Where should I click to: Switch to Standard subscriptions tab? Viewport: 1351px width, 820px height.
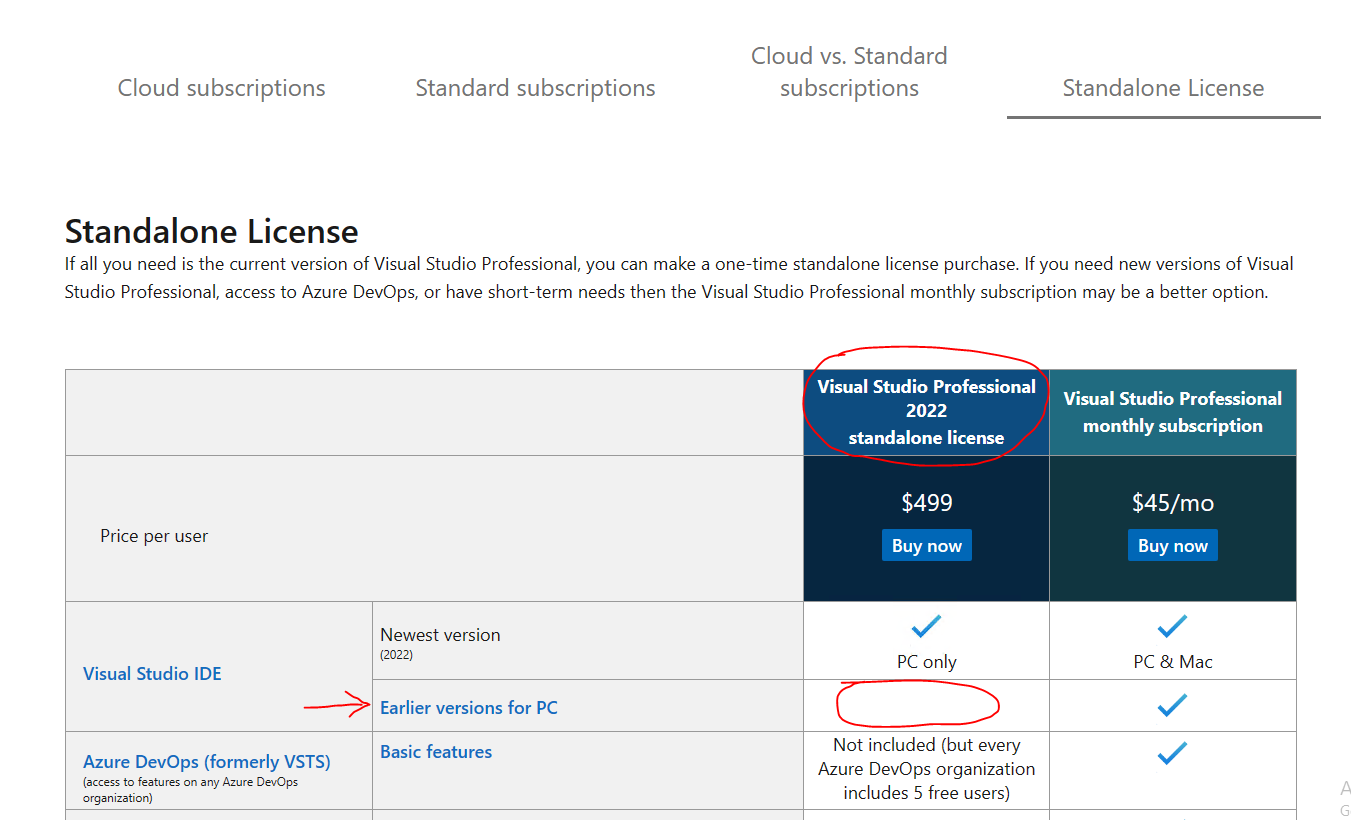click(x=535, y=88)
